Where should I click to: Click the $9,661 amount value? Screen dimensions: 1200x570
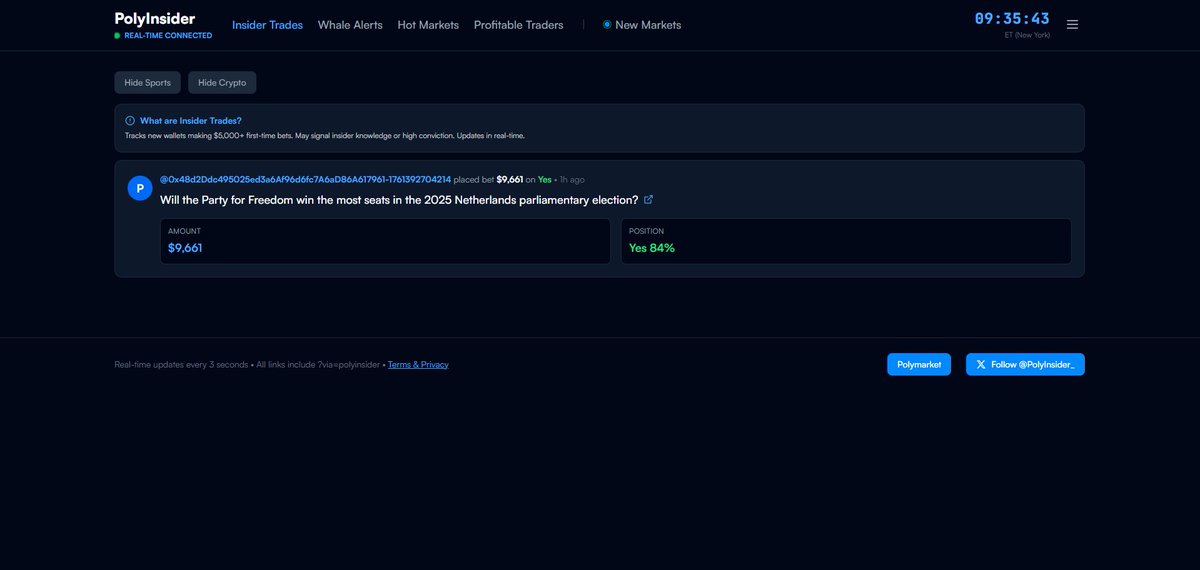pos(185,248)
